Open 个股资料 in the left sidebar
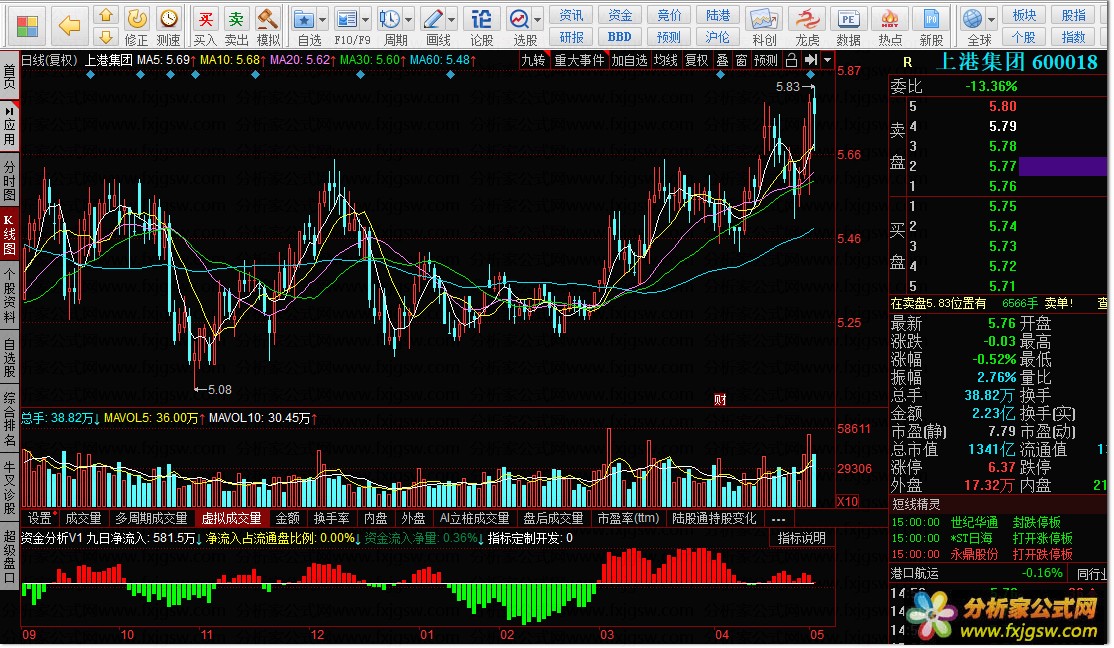This screenshot has height=648, width=1114. tap(9, 296)
